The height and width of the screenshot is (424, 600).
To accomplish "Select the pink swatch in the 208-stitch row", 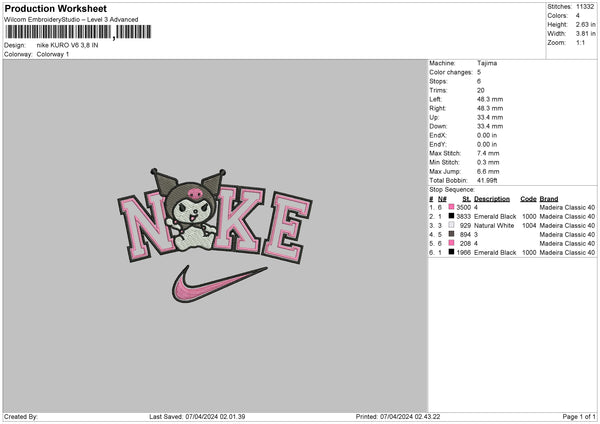I will pyautogui.click(x=452, y=243).
